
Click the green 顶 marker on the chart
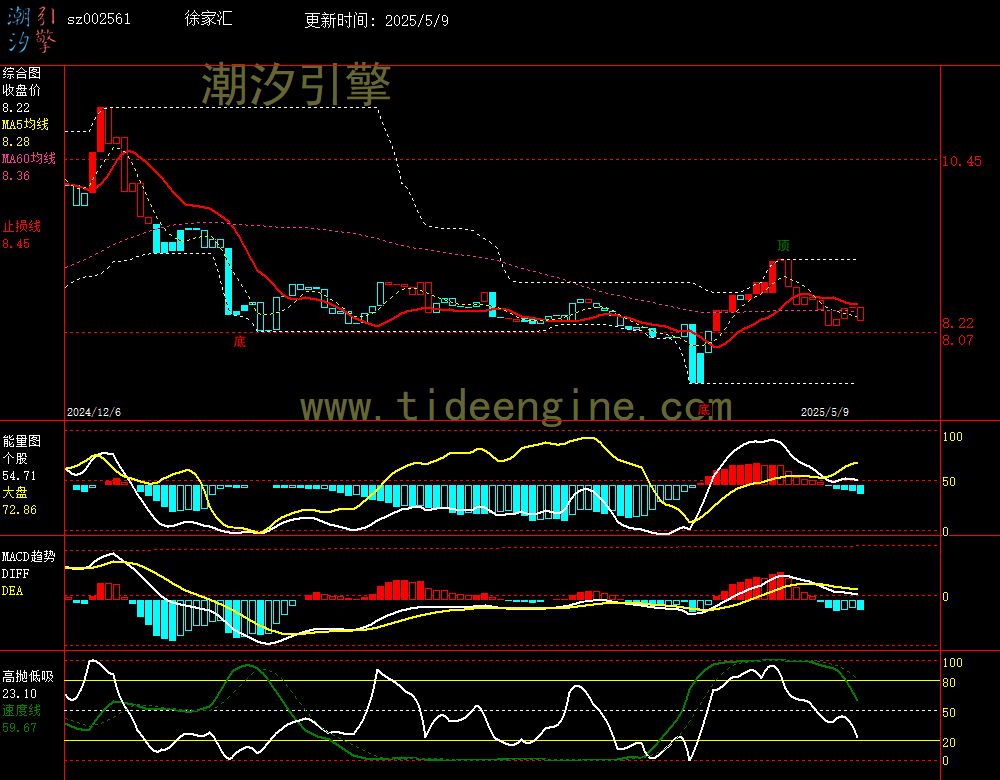(x=783, y=246)
